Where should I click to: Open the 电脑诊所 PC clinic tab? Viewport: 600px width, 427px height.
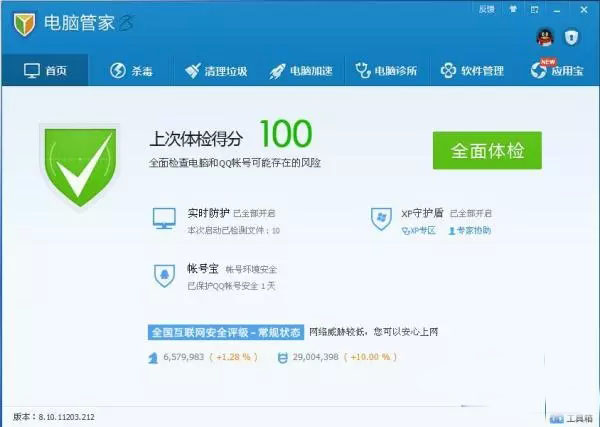click(386, 70)
